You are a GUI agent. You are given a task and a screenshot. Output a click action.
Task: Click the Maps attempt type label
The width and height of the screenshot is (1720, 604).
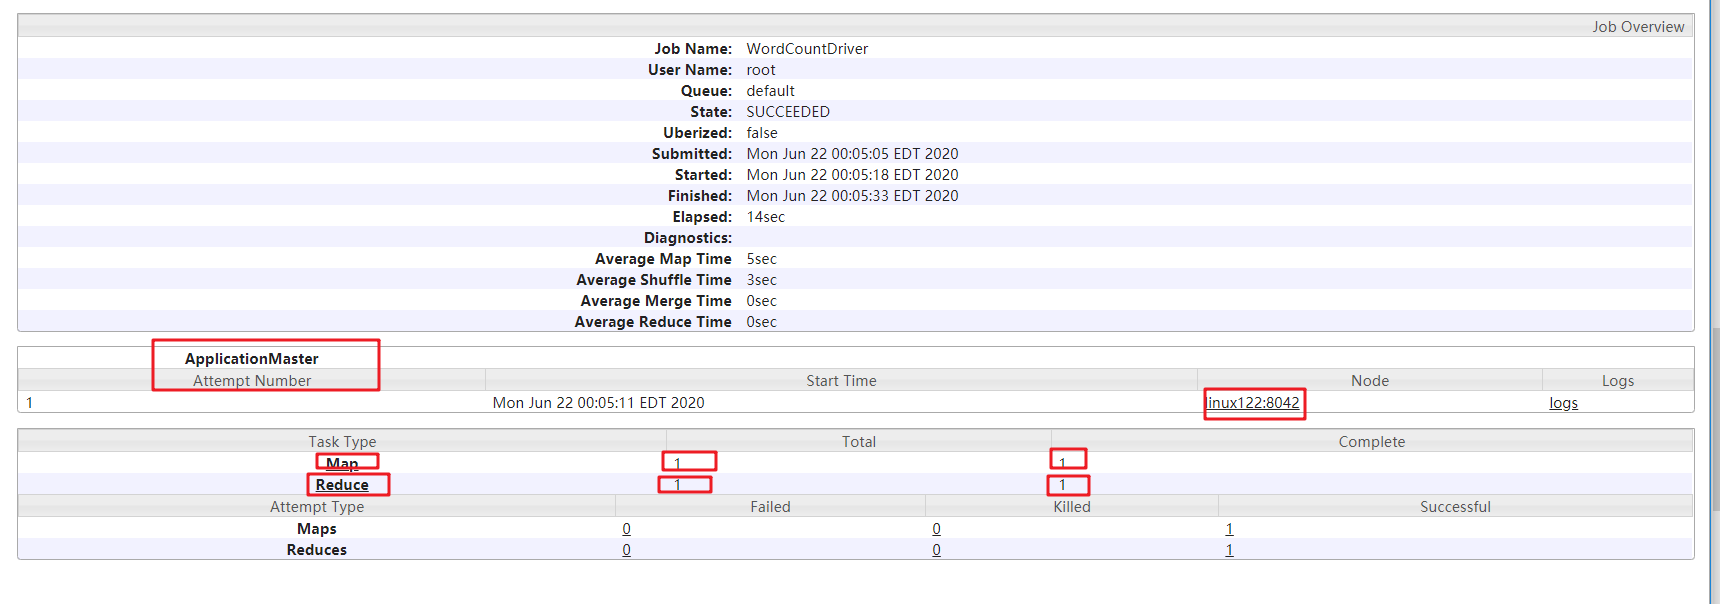coord(316,528)
